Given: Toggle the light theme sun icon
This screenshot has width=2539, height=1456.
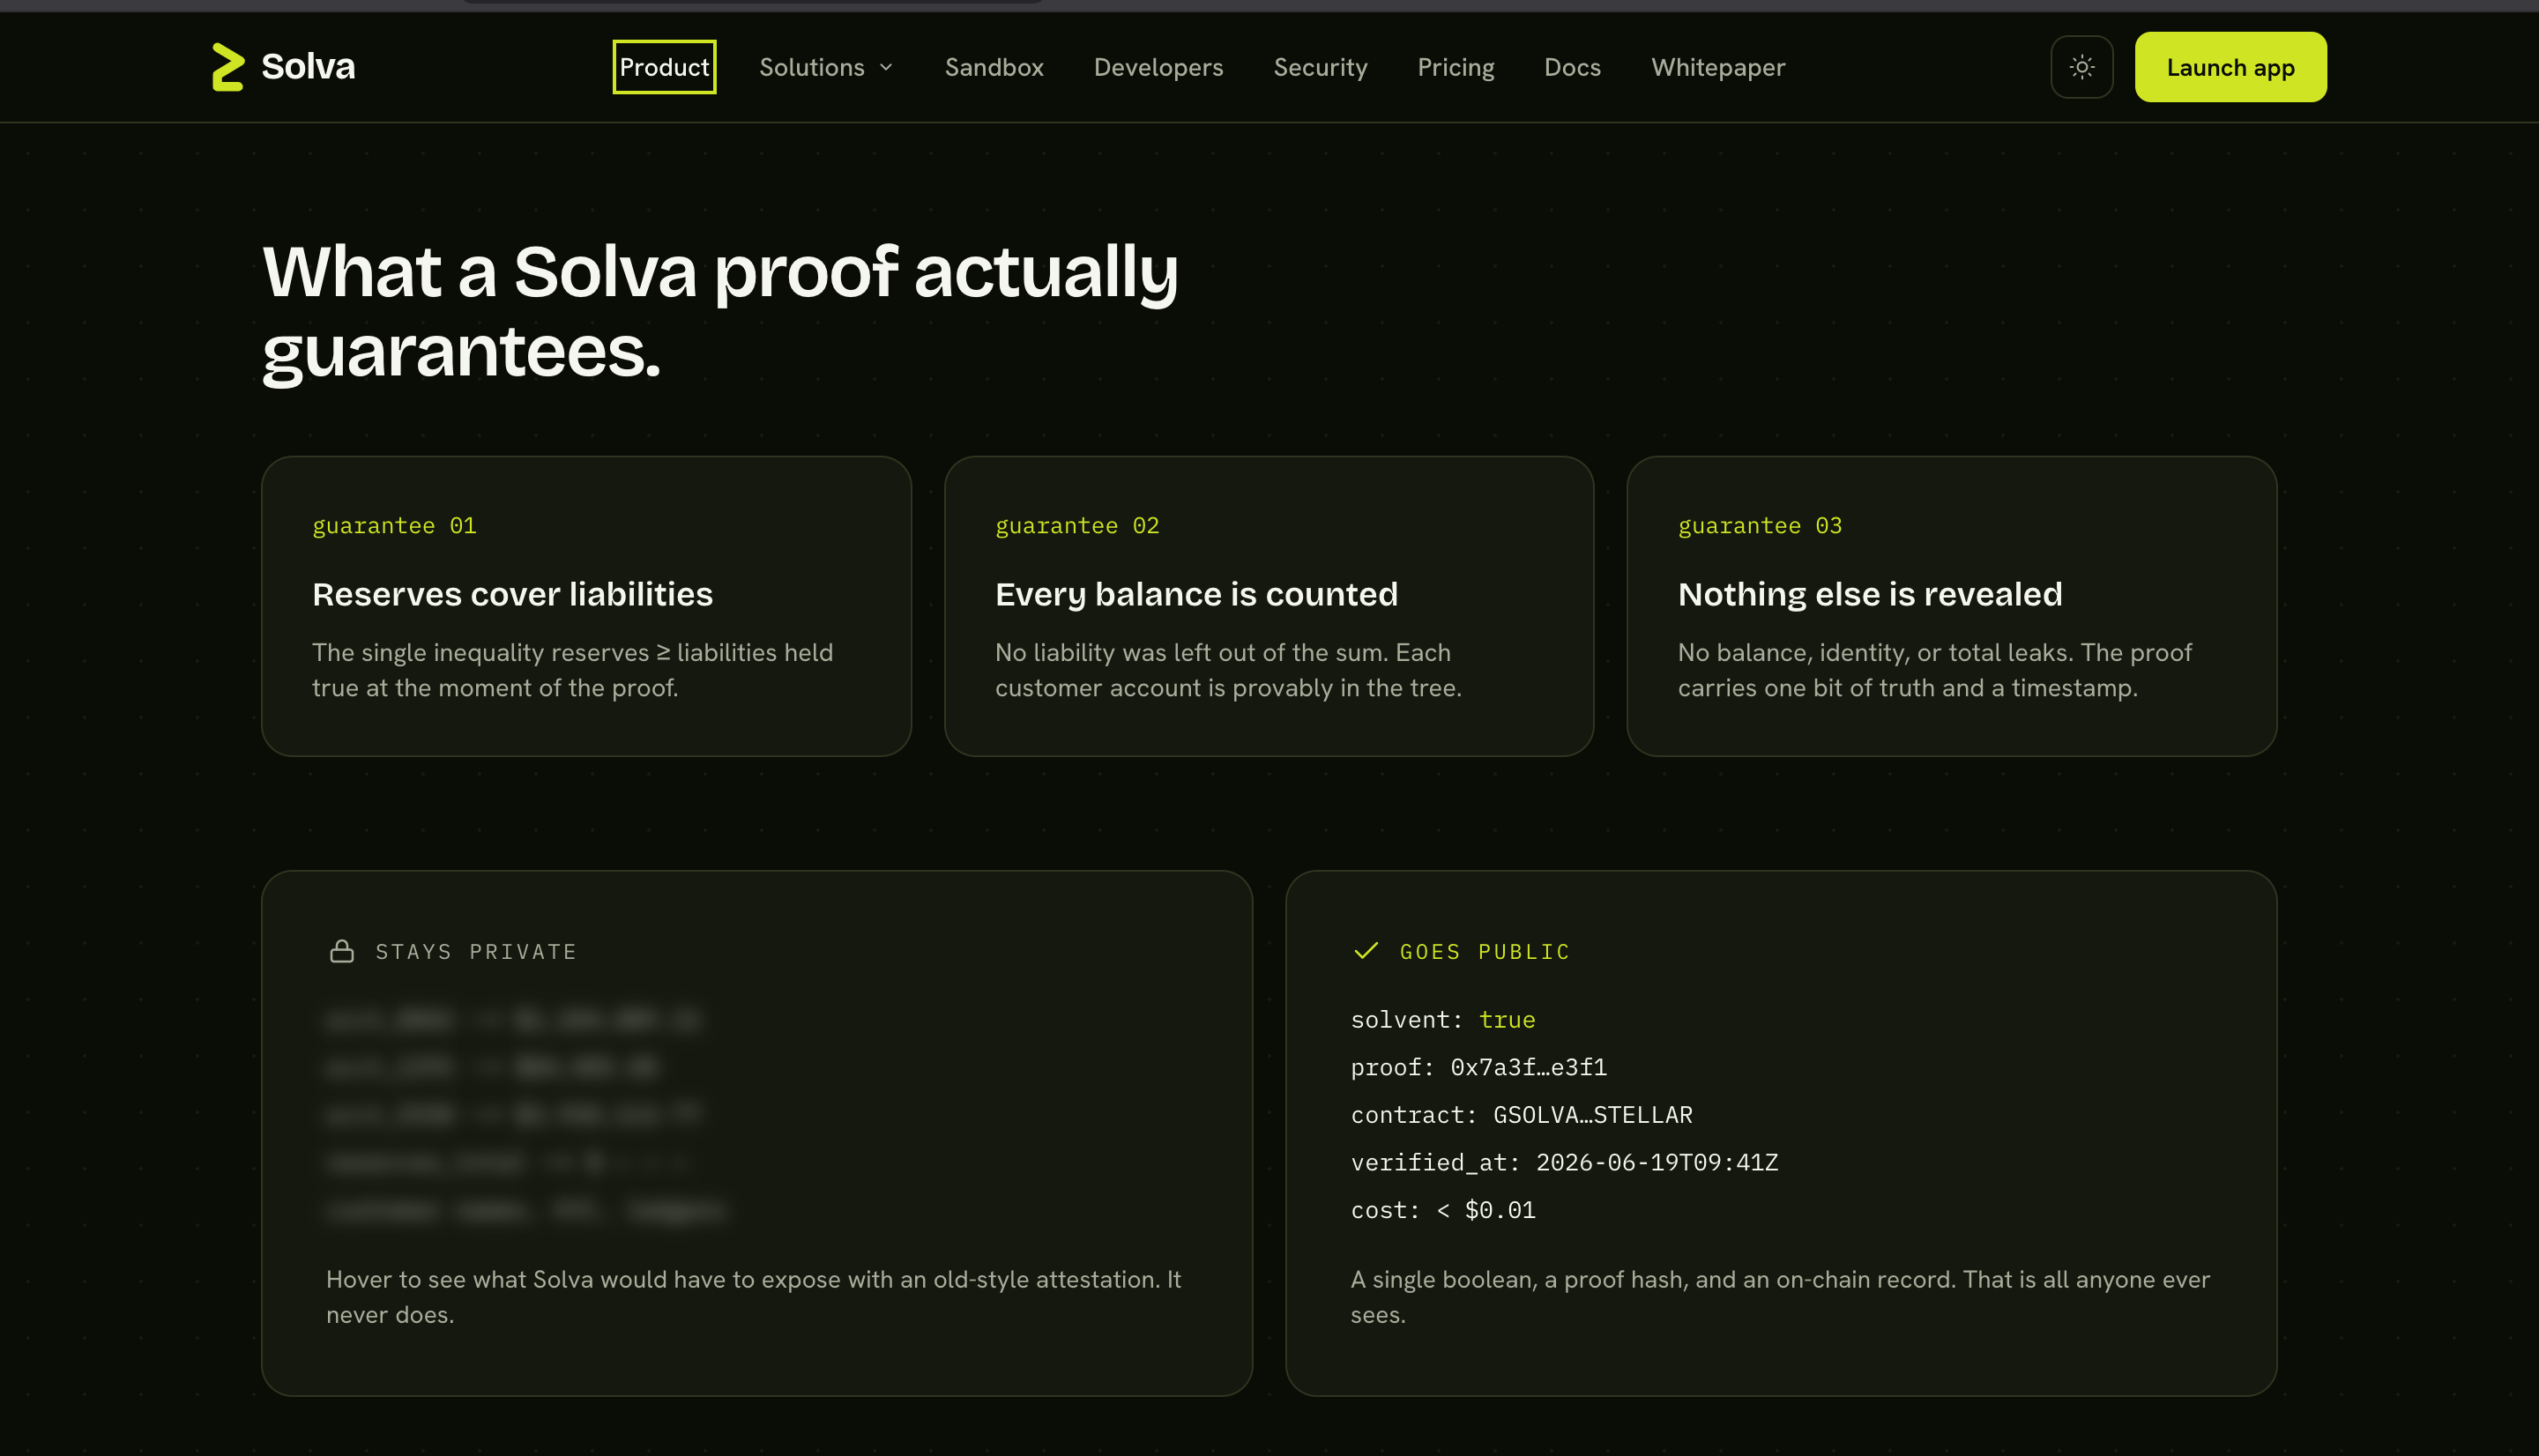Looking at the screenshot, I should click(2081, 67).
